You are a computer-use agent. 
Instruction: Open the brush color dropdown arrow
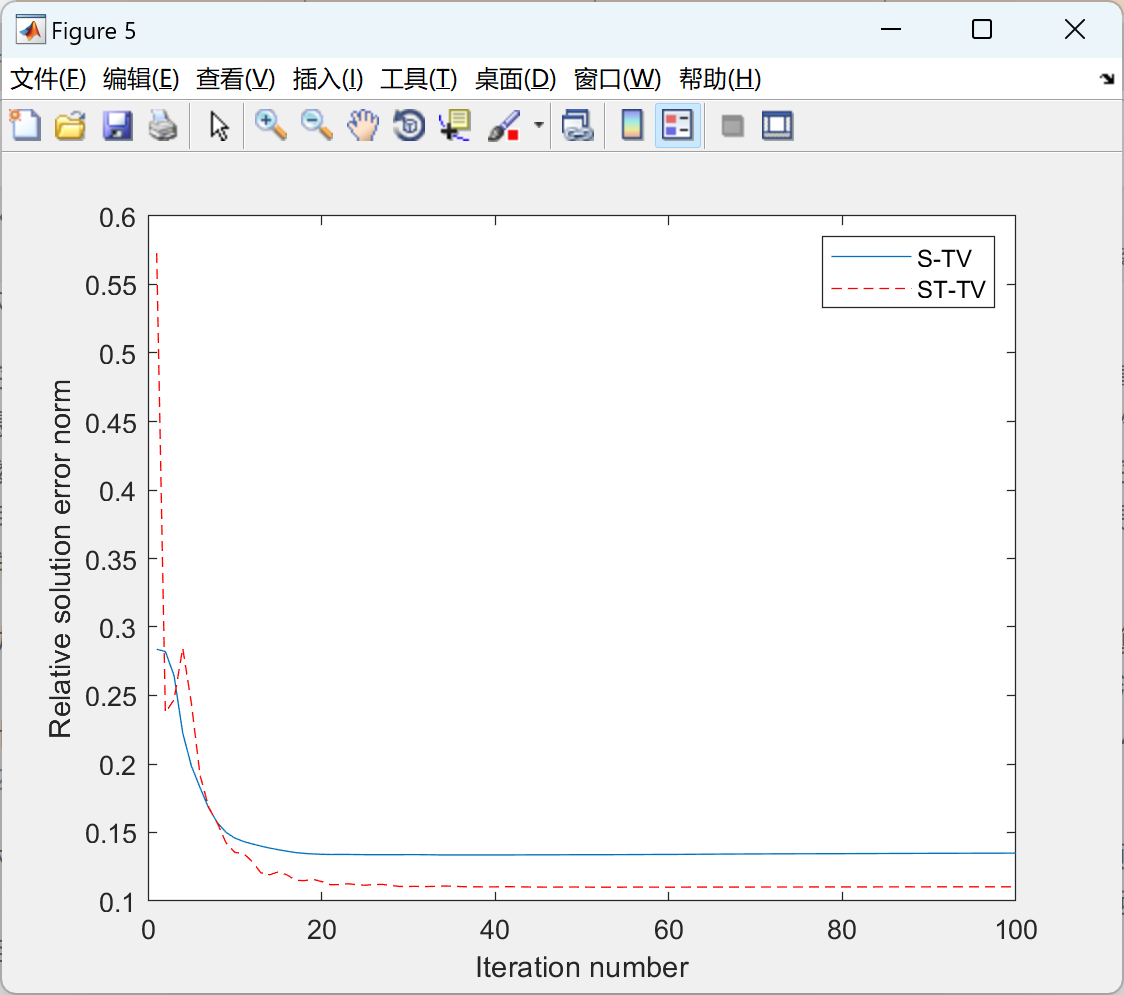(x=538, y=125)
